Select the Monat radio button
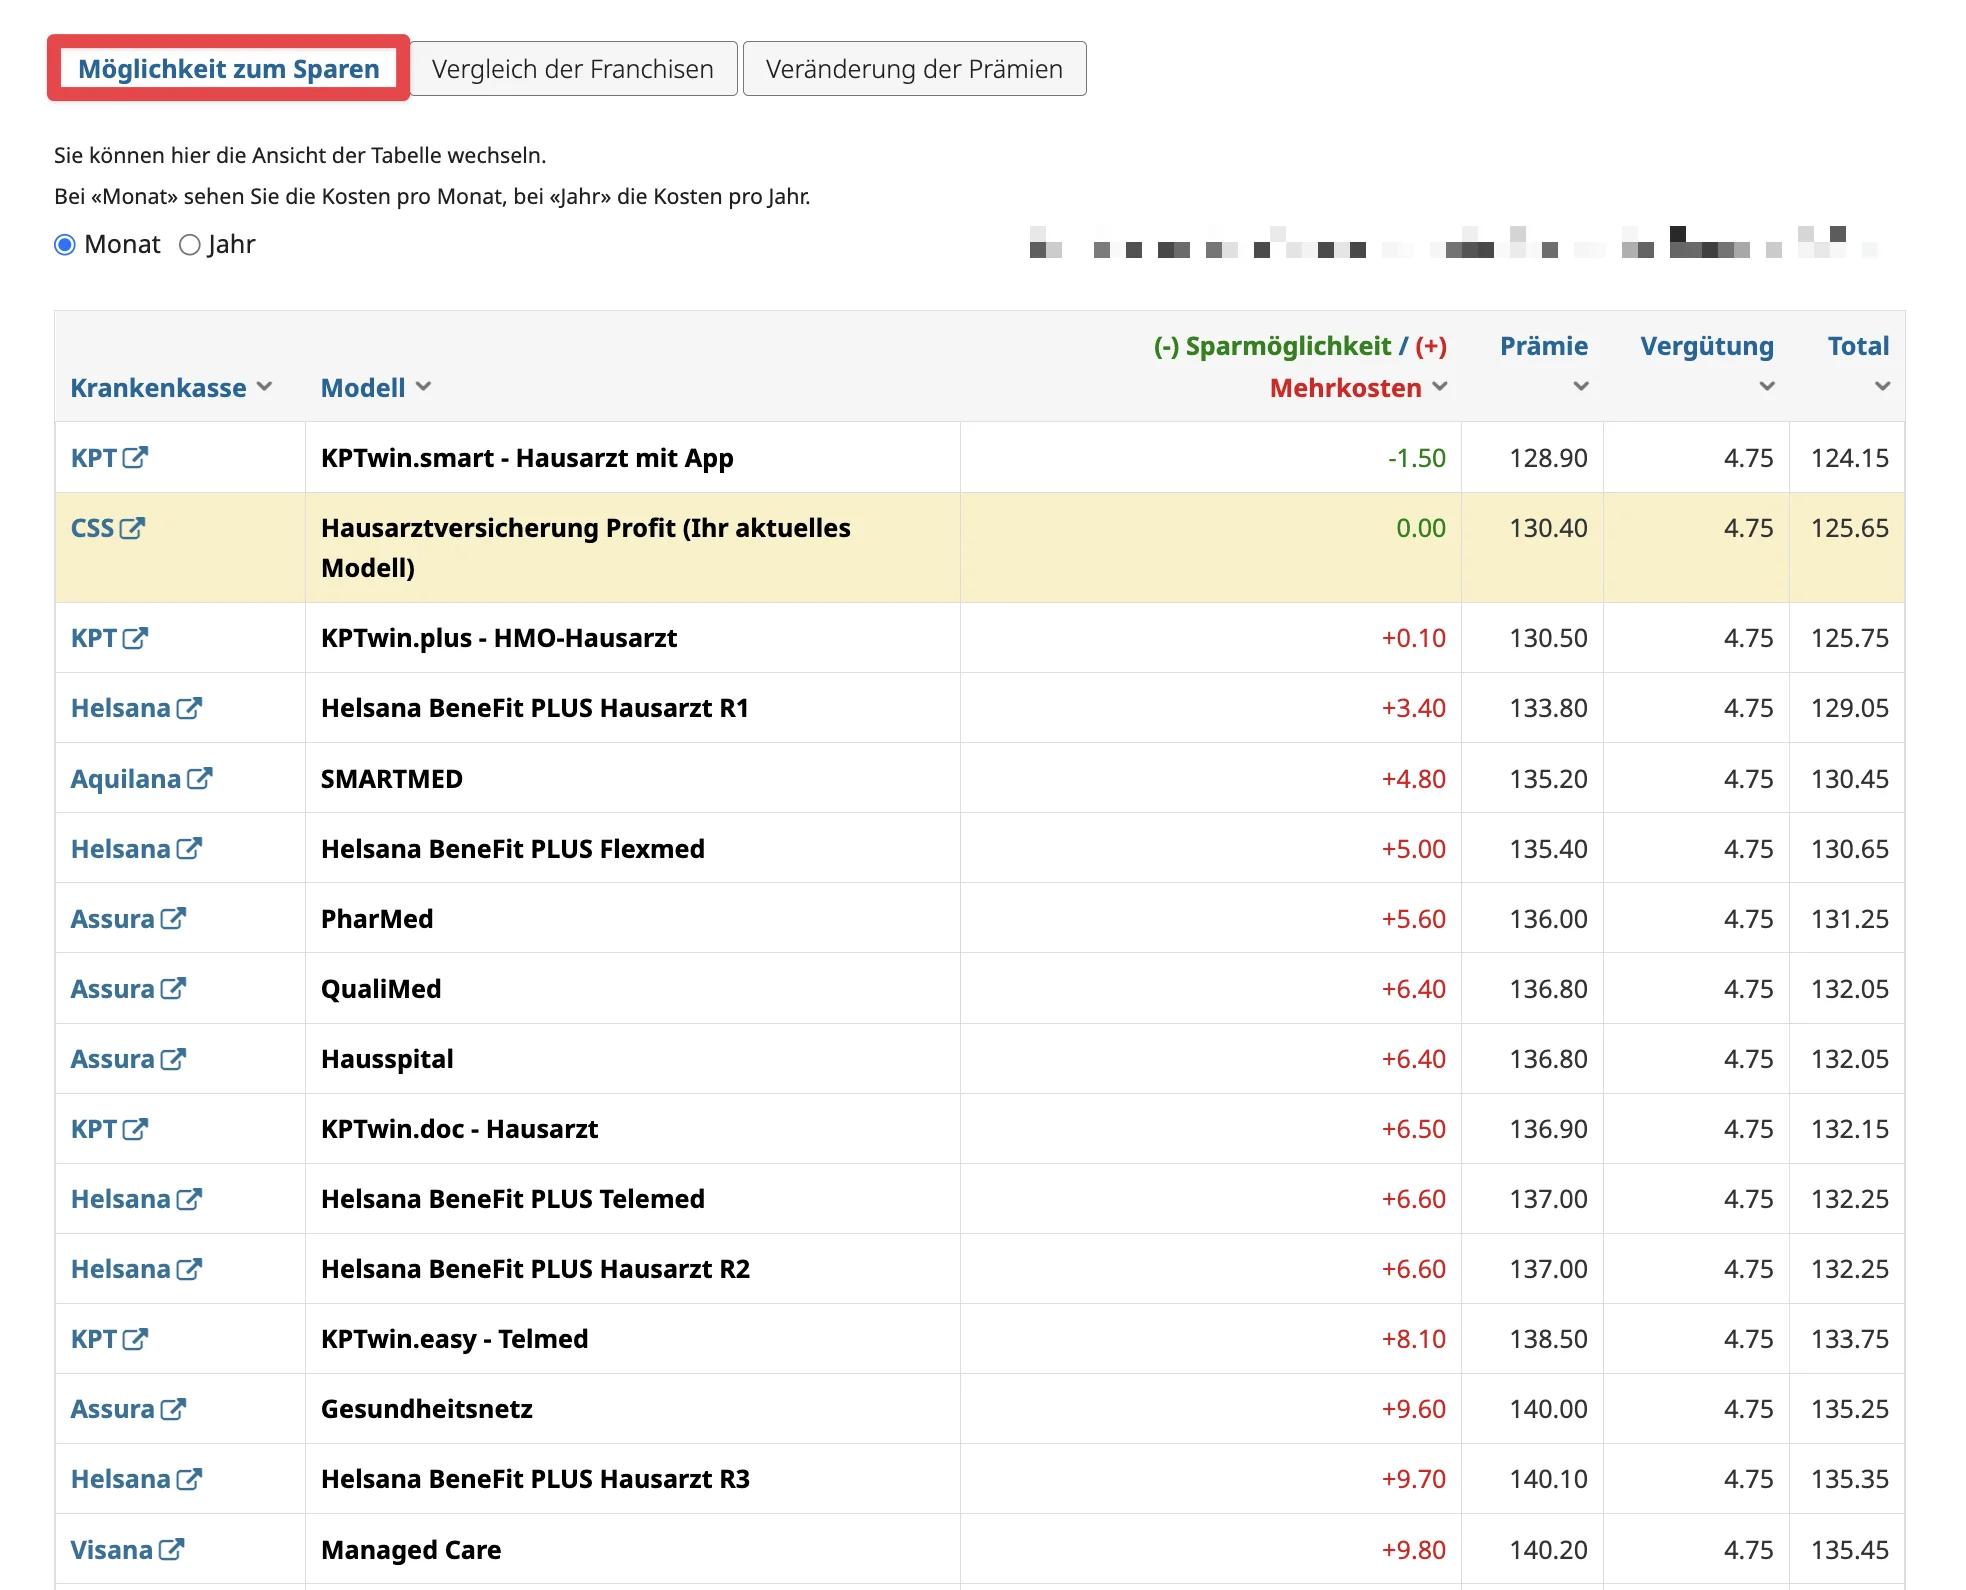 [65, 245]
